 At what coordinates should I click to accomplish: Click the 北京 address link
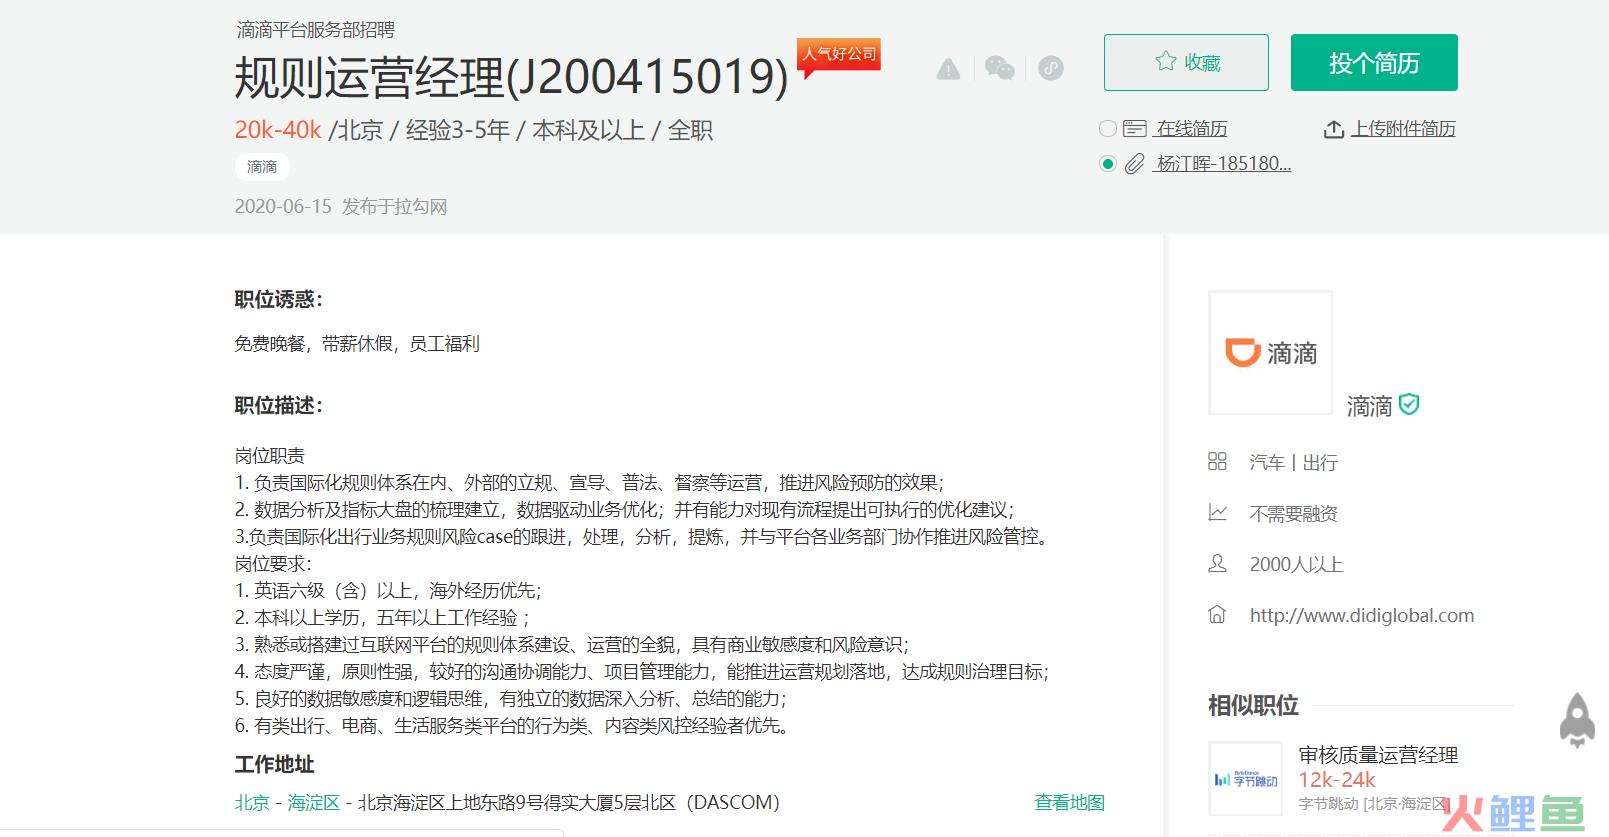point(252,802)
